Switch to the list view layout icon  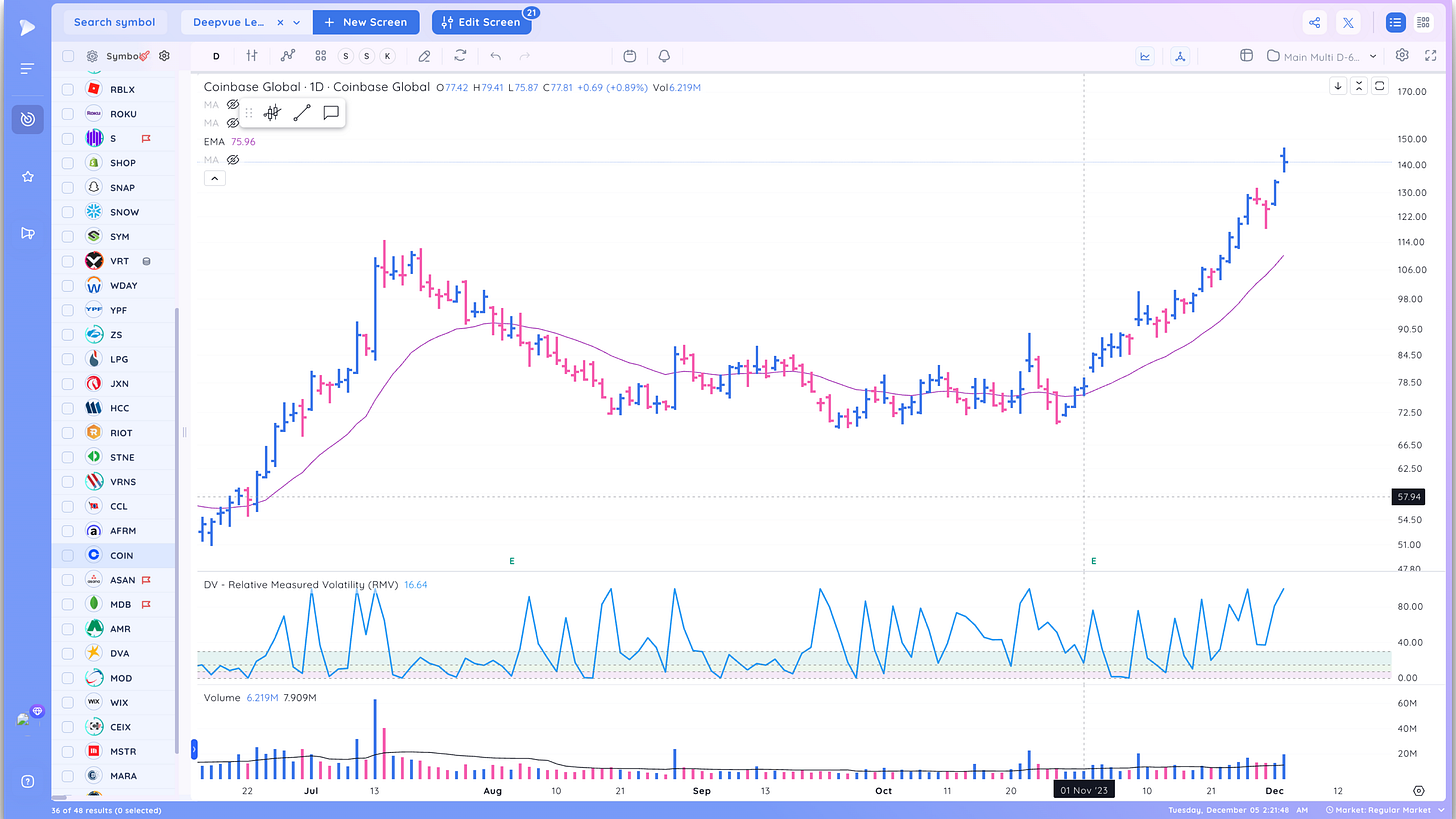click(1395, 22)
